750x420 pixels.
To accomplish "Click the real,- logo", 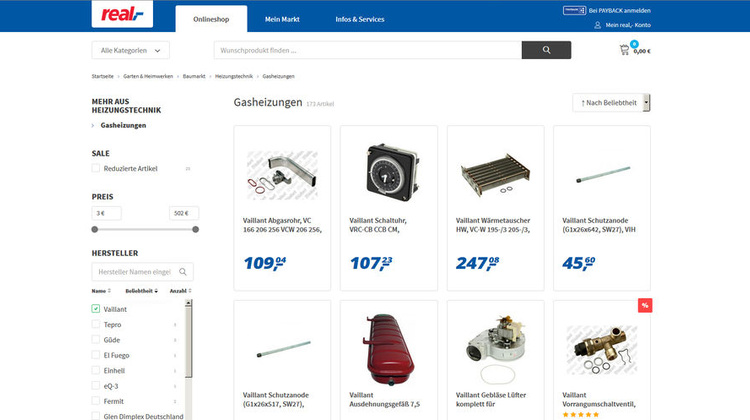I will click(x=122, y=13).
